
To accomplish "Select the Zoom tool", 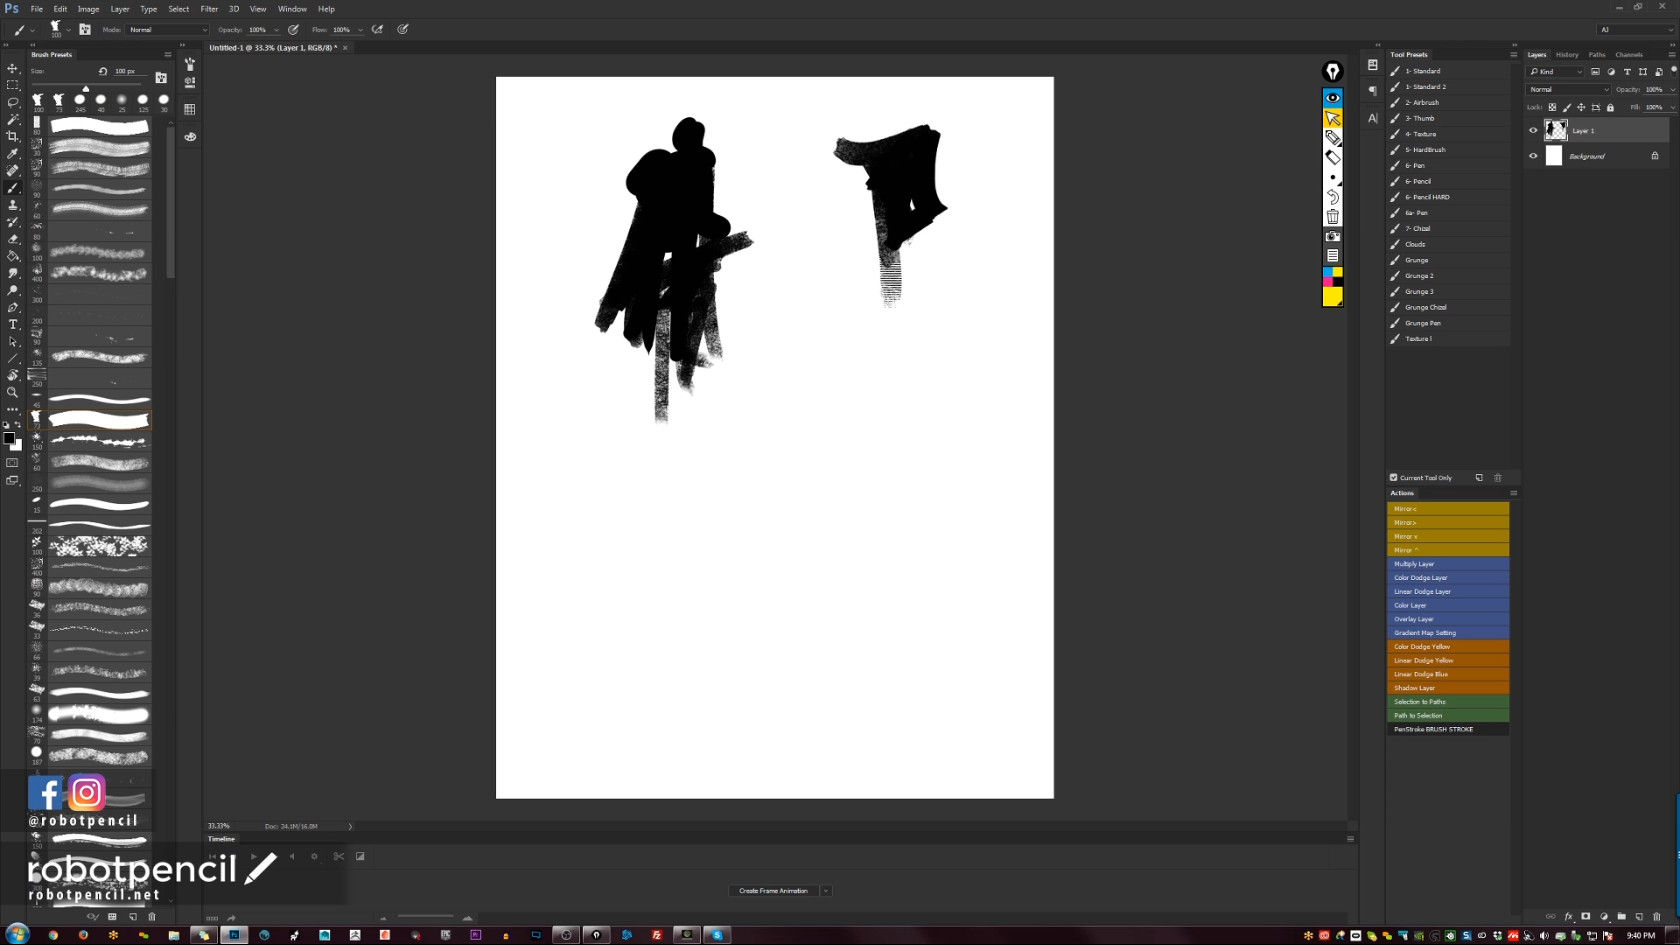I will [x=13, y=392].
